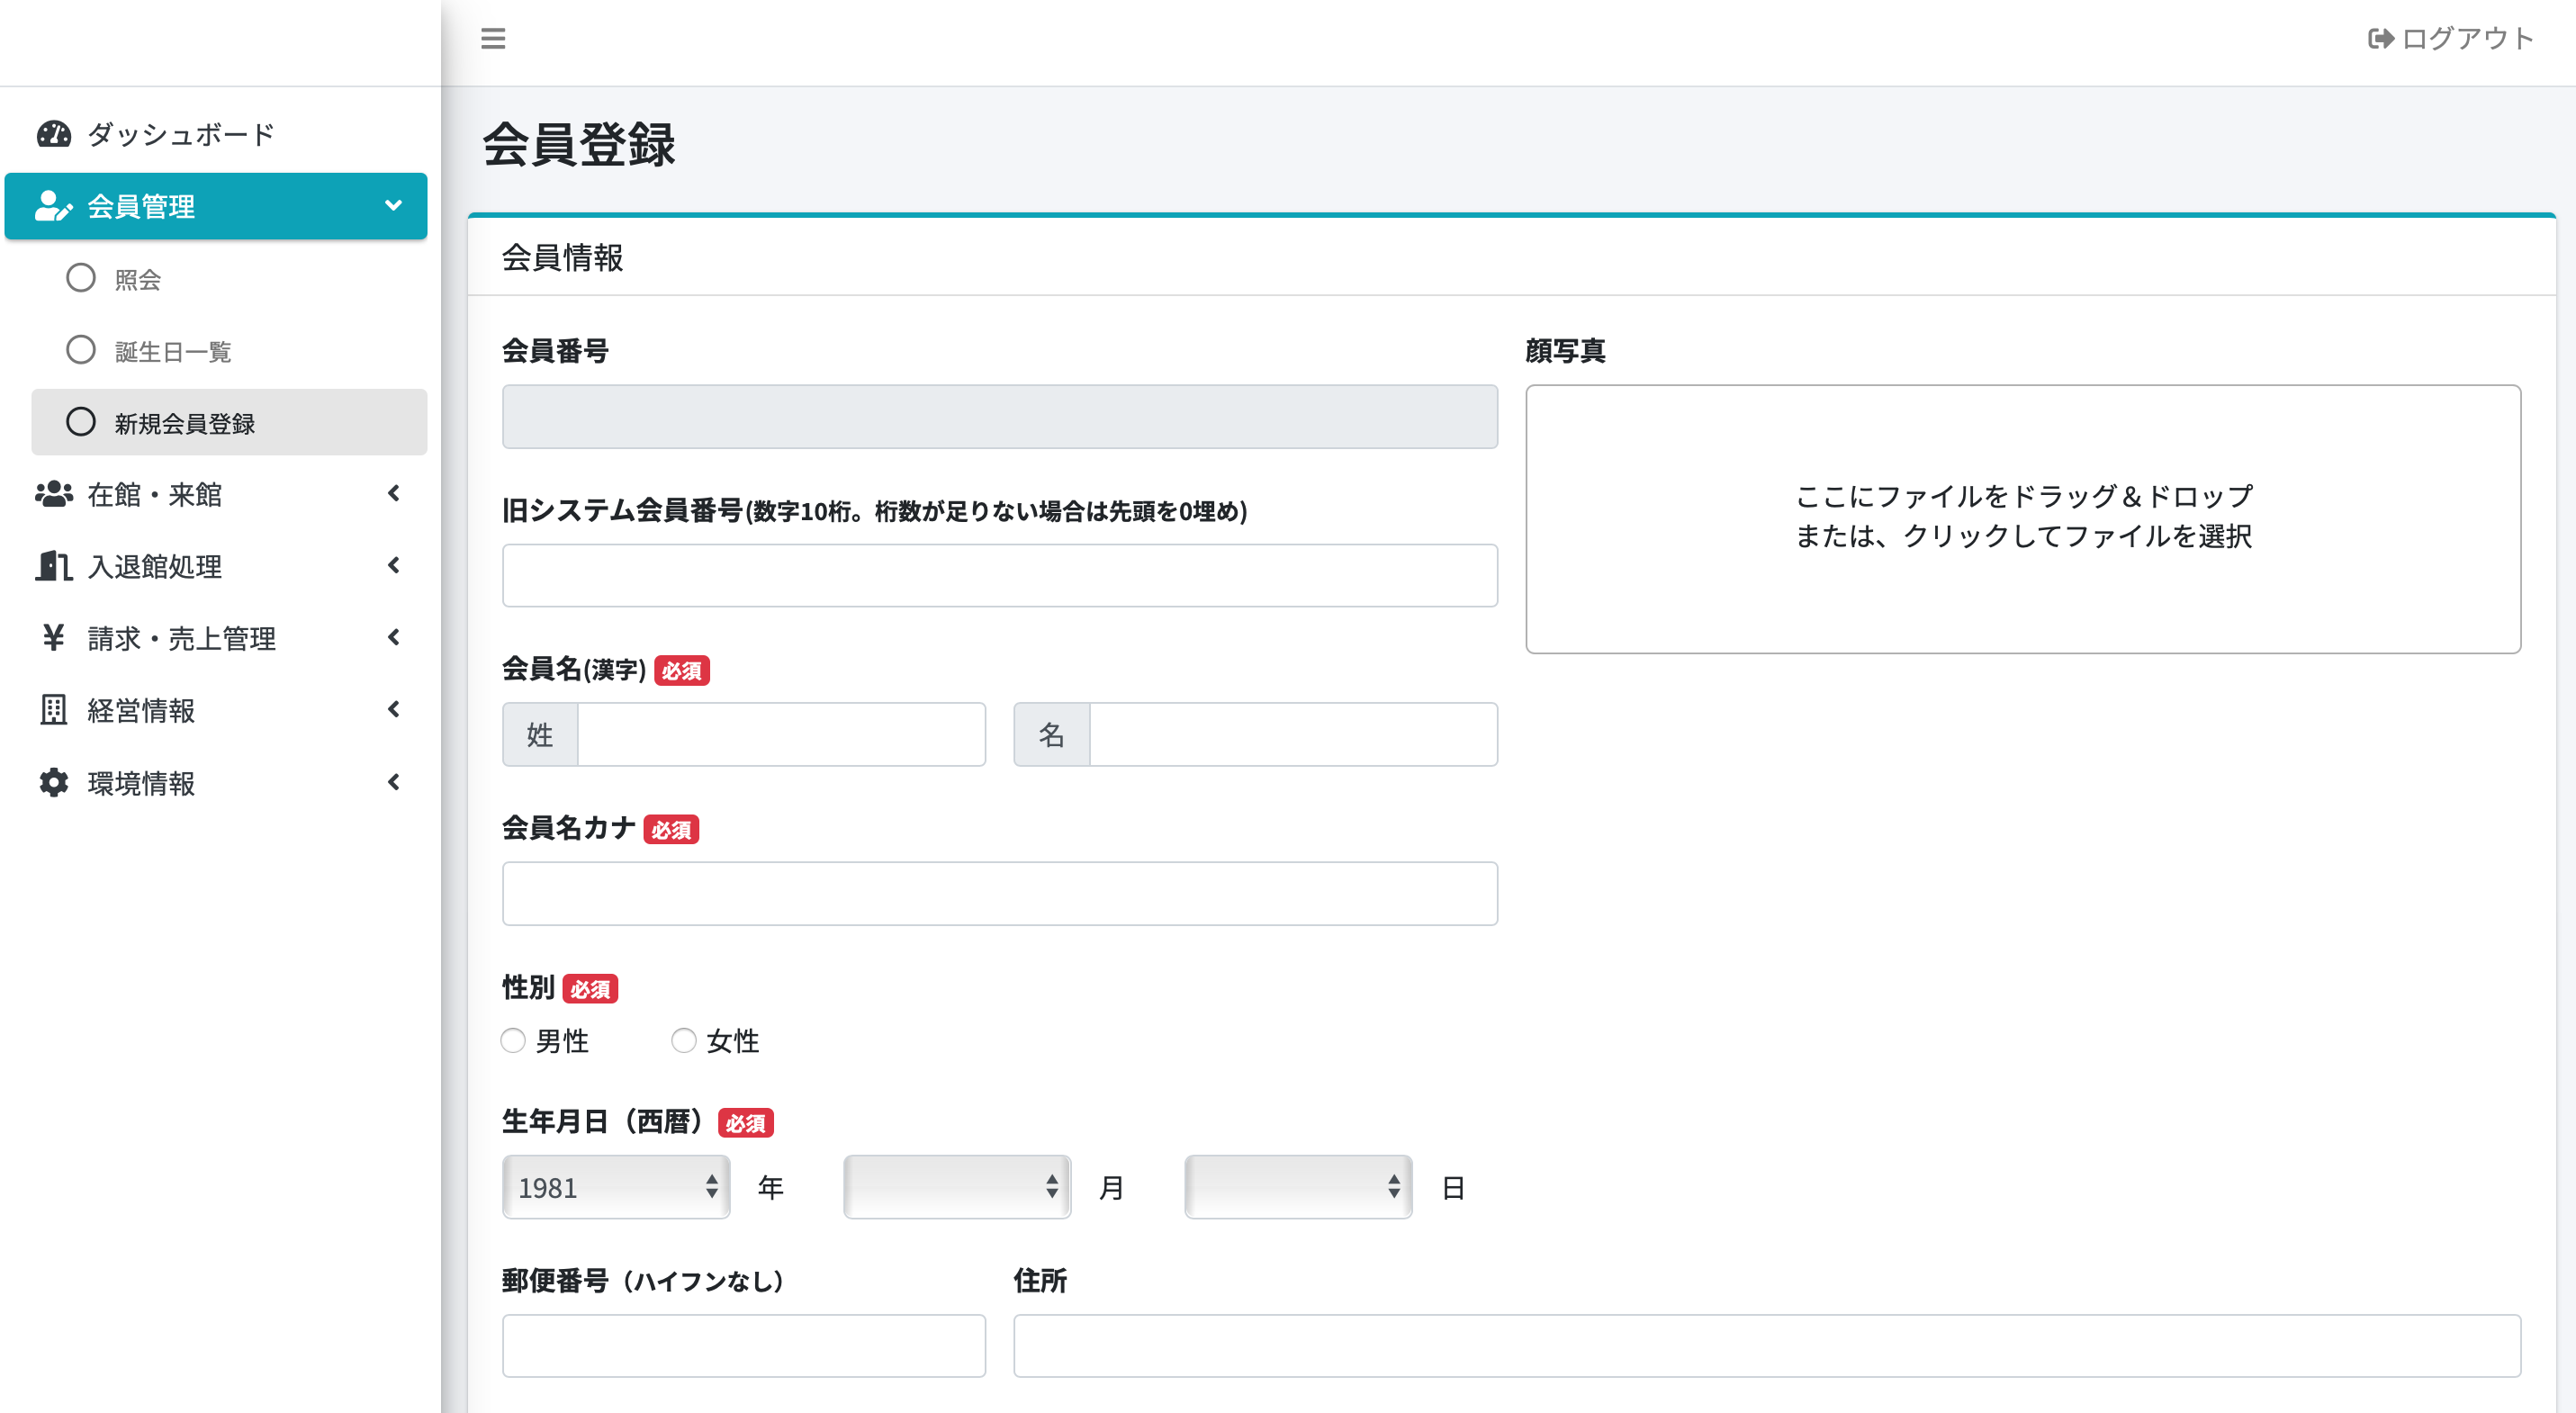Open the 新規会員登録 submenu item
2576x1413 pixels.
point(229,422)
